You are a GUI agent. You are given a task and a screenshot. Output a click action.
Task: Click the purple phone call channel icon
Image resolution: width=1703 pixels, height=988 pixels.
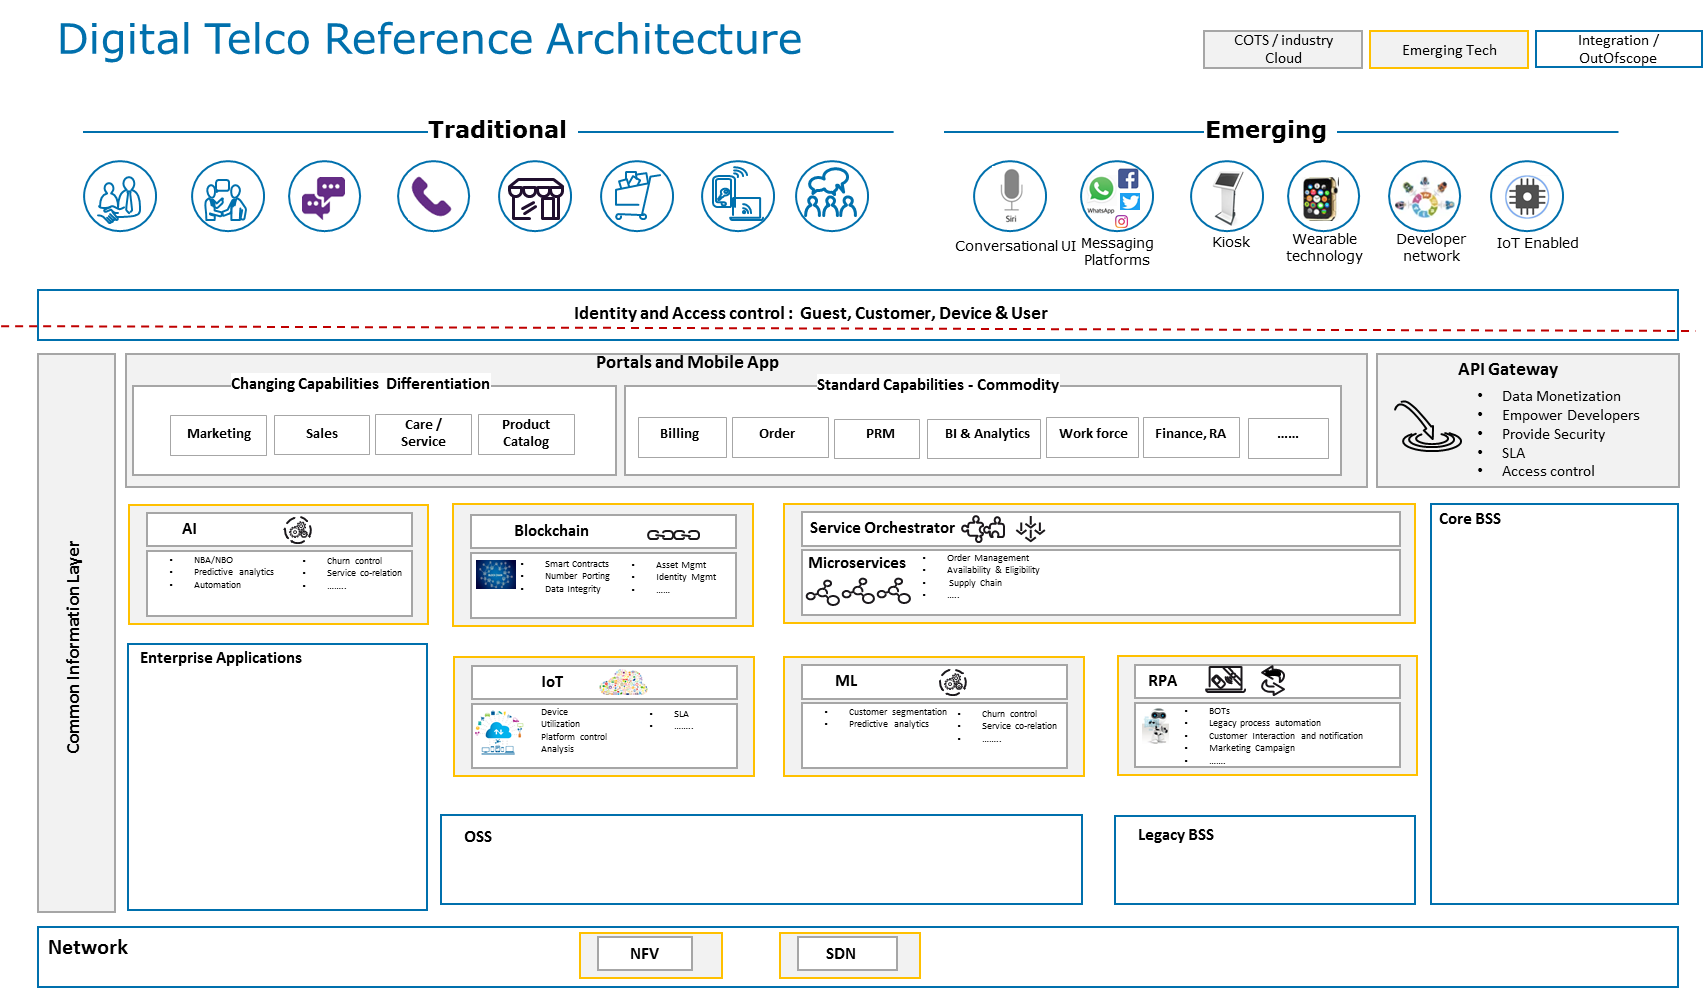coord(432,197)
